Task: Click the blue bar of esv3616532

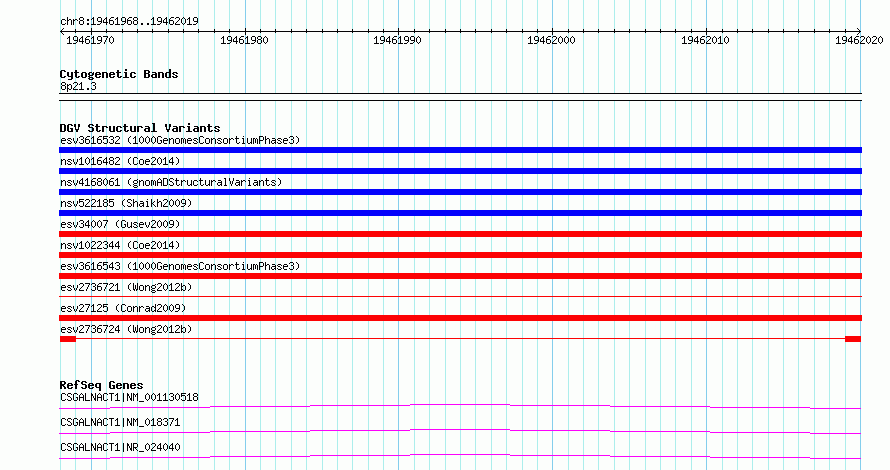Action: [460, 150]
